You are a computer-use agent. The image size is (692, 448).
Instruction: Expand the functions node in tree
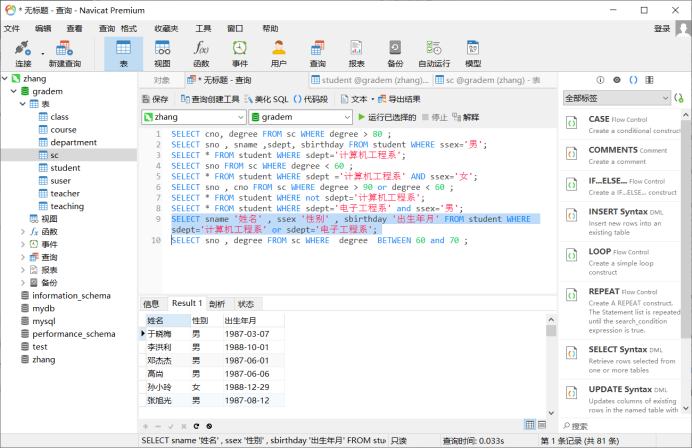pyautogui.click(x=23, y=231)
